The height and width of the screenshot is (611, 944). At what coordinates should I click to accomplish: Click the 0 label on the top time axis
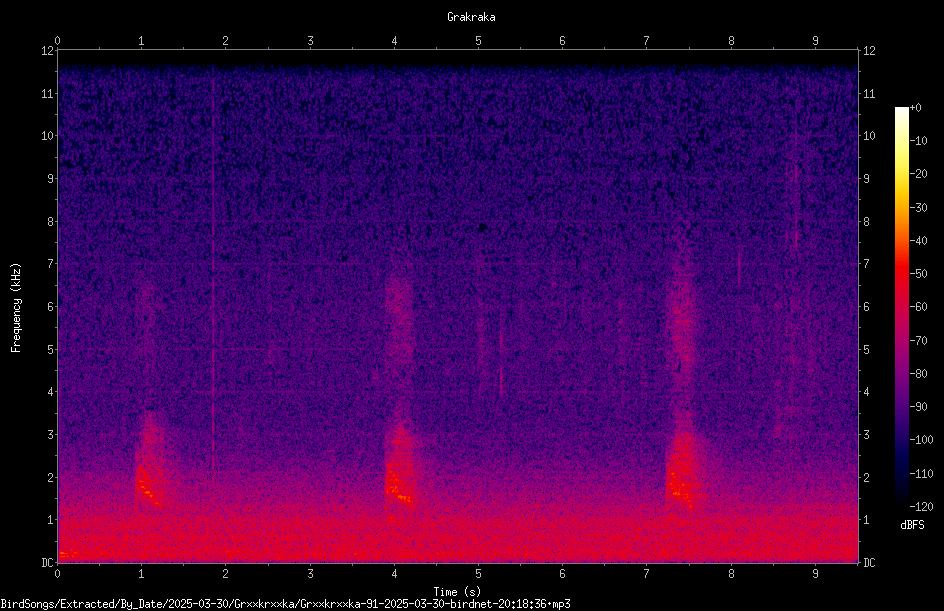click(57, 41)
